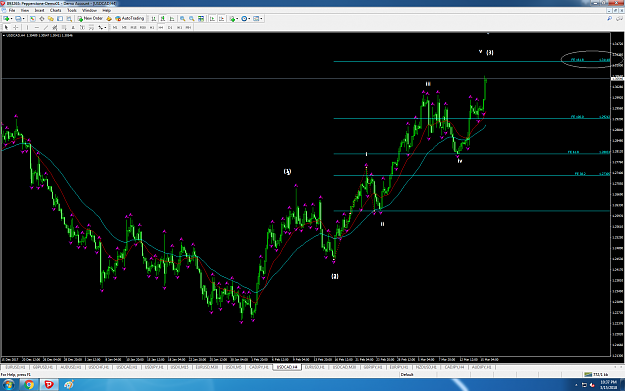Open Google Chrome from the taskbar

click(x=29, y=385)
